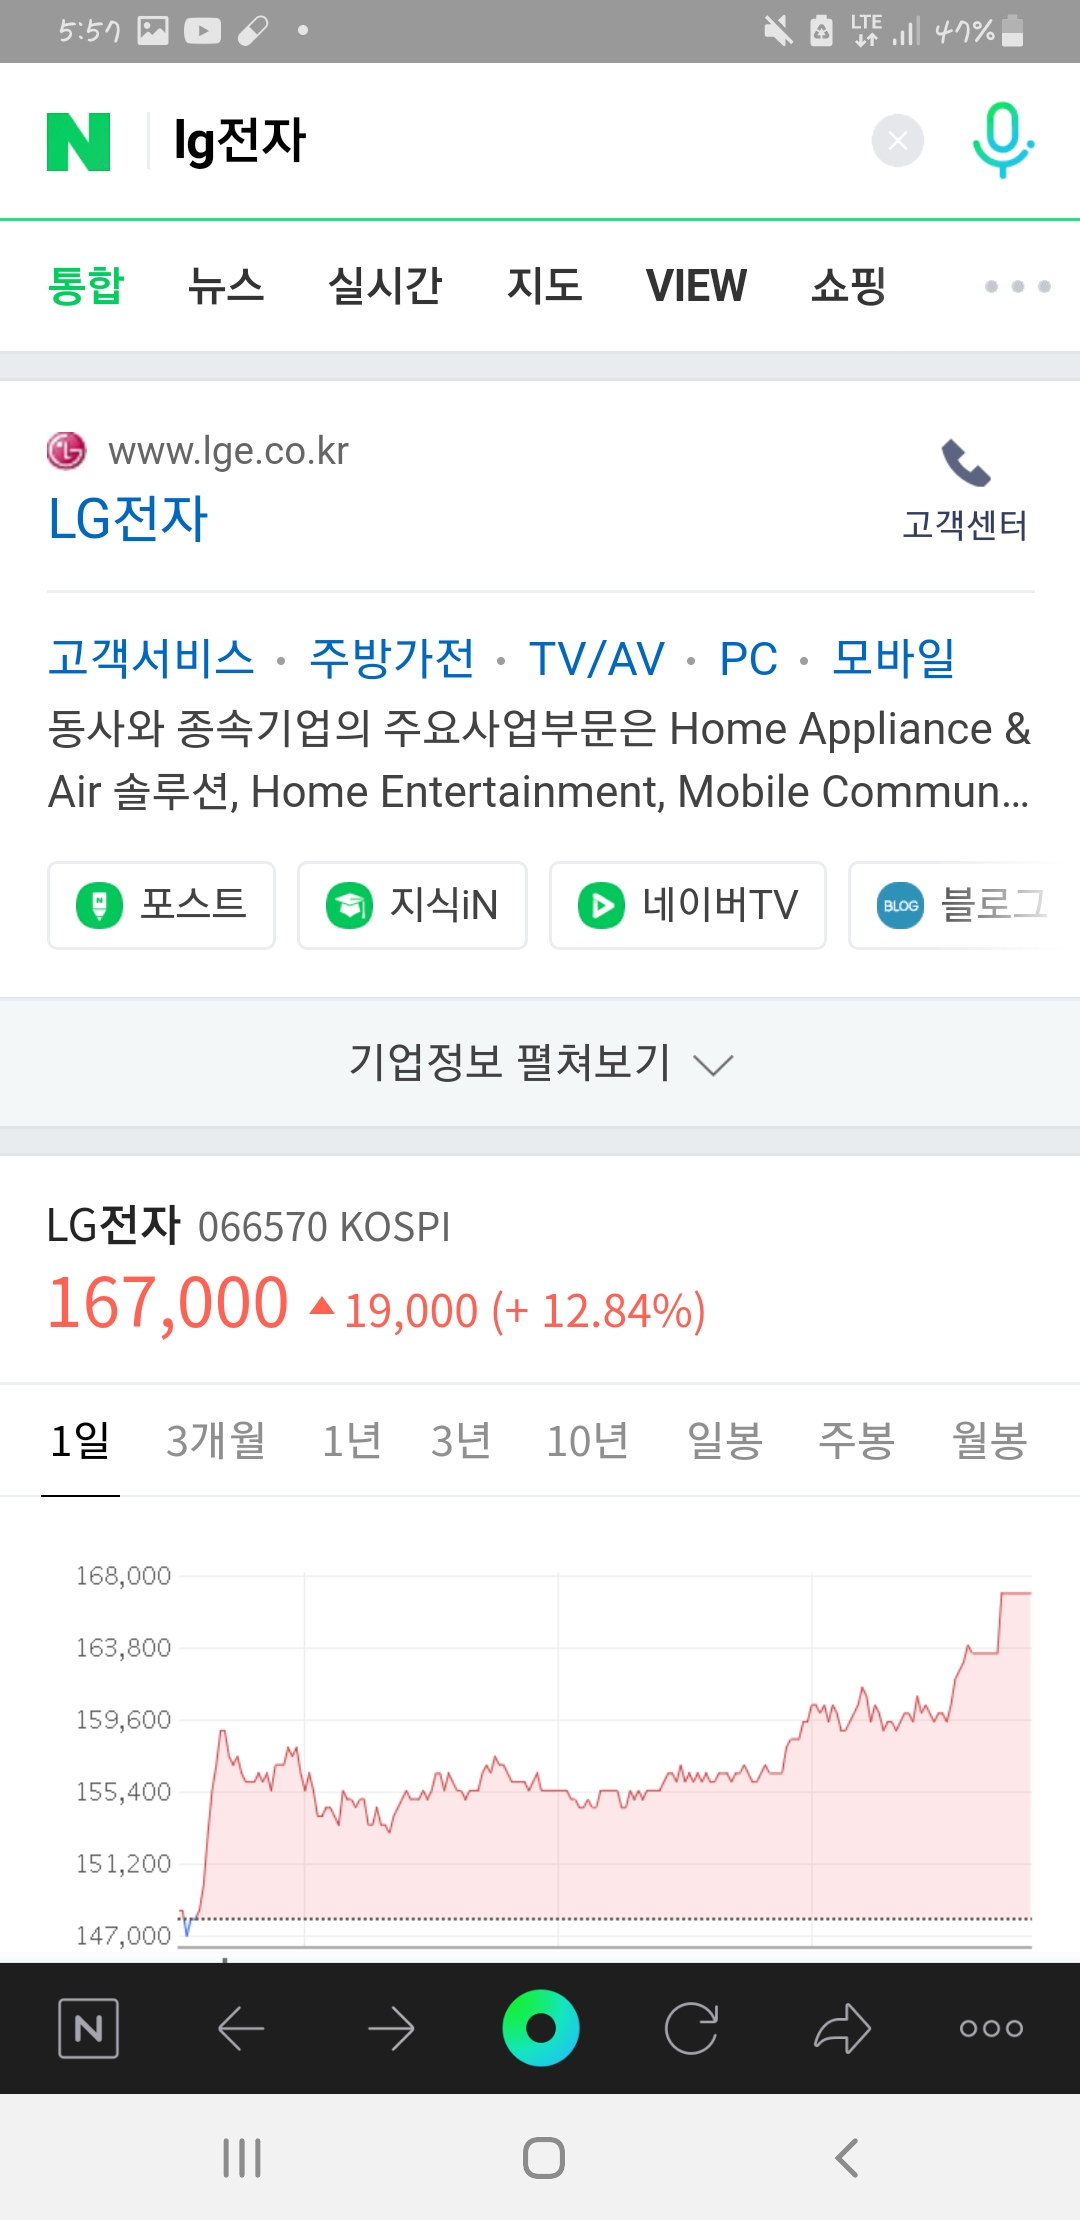The width and height of the screenshot is (1080, 2220).
Task: Share the page with share arrow
Action: point(842,2028)
